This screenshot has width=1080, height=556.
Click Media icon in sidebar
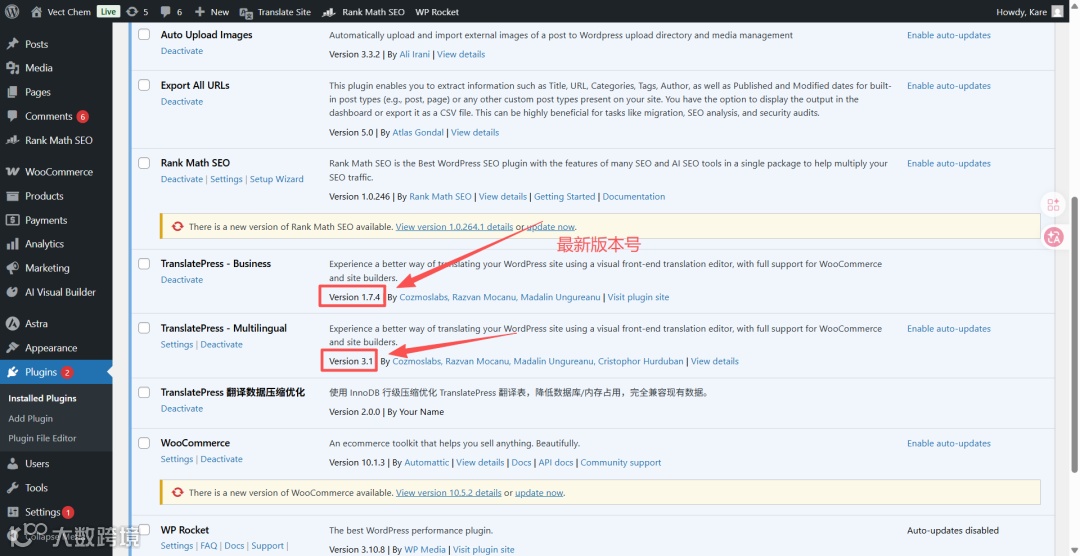click(12, 68)
